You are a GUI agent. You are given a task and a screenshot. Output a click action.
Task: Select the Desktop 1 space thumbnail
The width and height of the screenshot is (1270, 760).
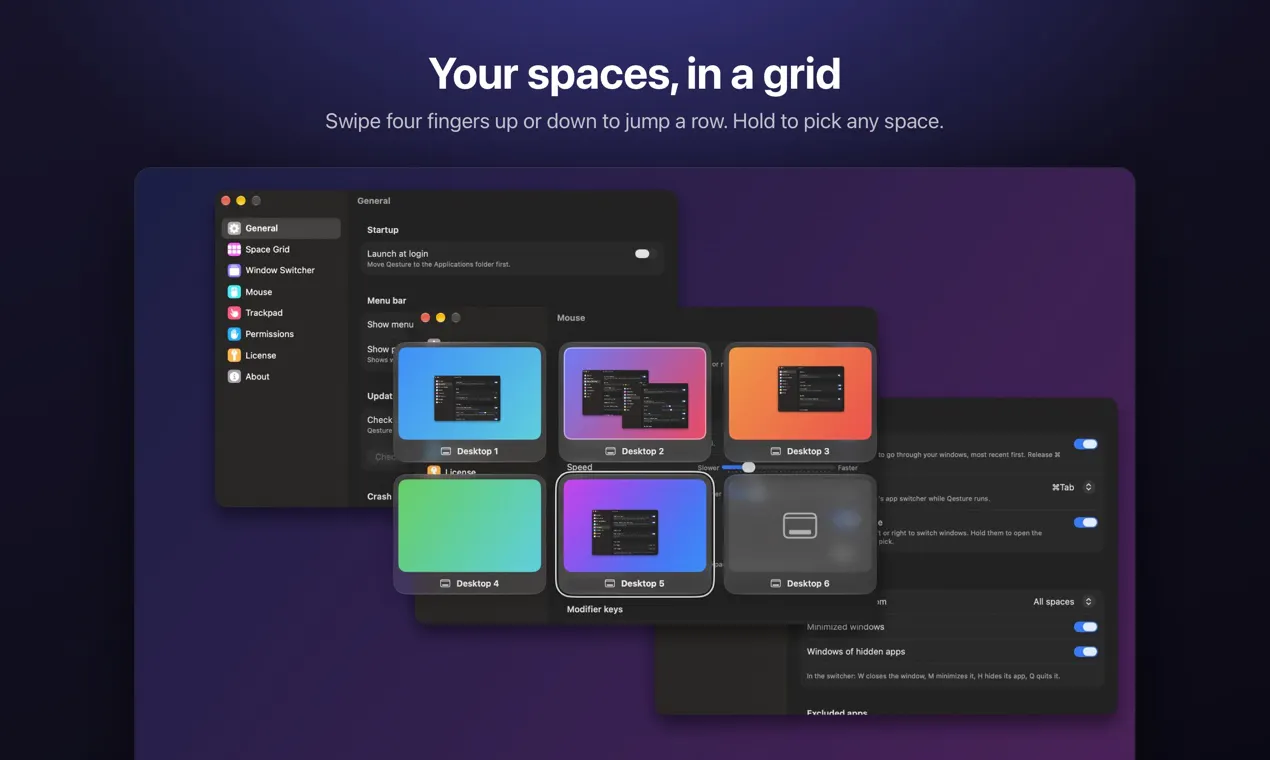tap(470, 401)
